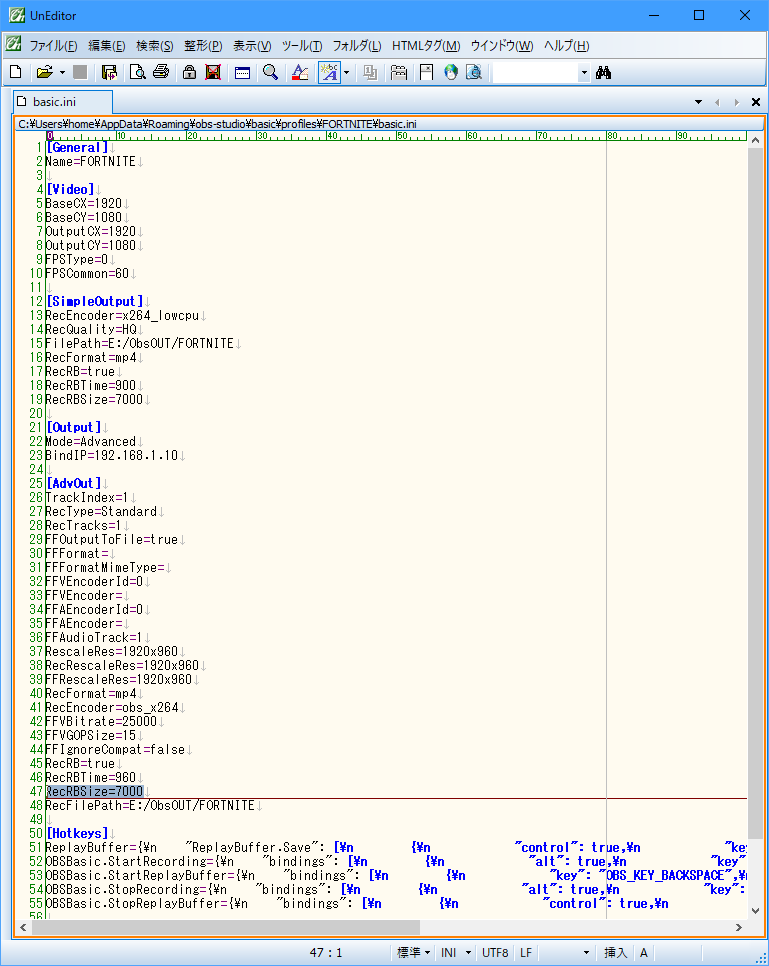Click the toolbar search text box
The width and height of the screenshot is (769, 966).
[536, 73]
